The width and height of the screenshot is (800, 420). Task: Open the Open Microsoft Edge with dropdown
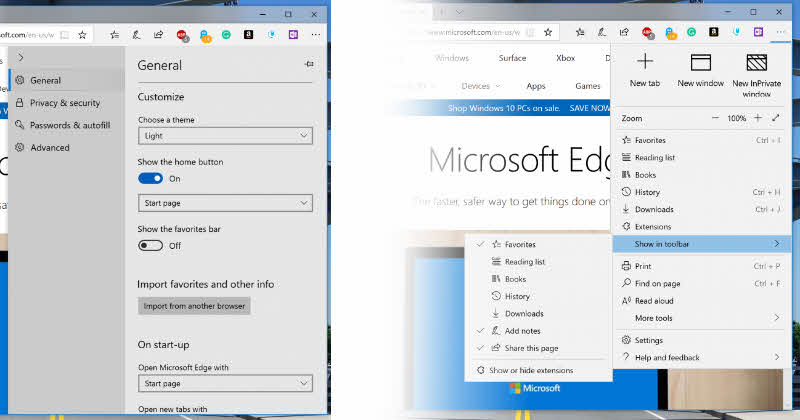225,383
